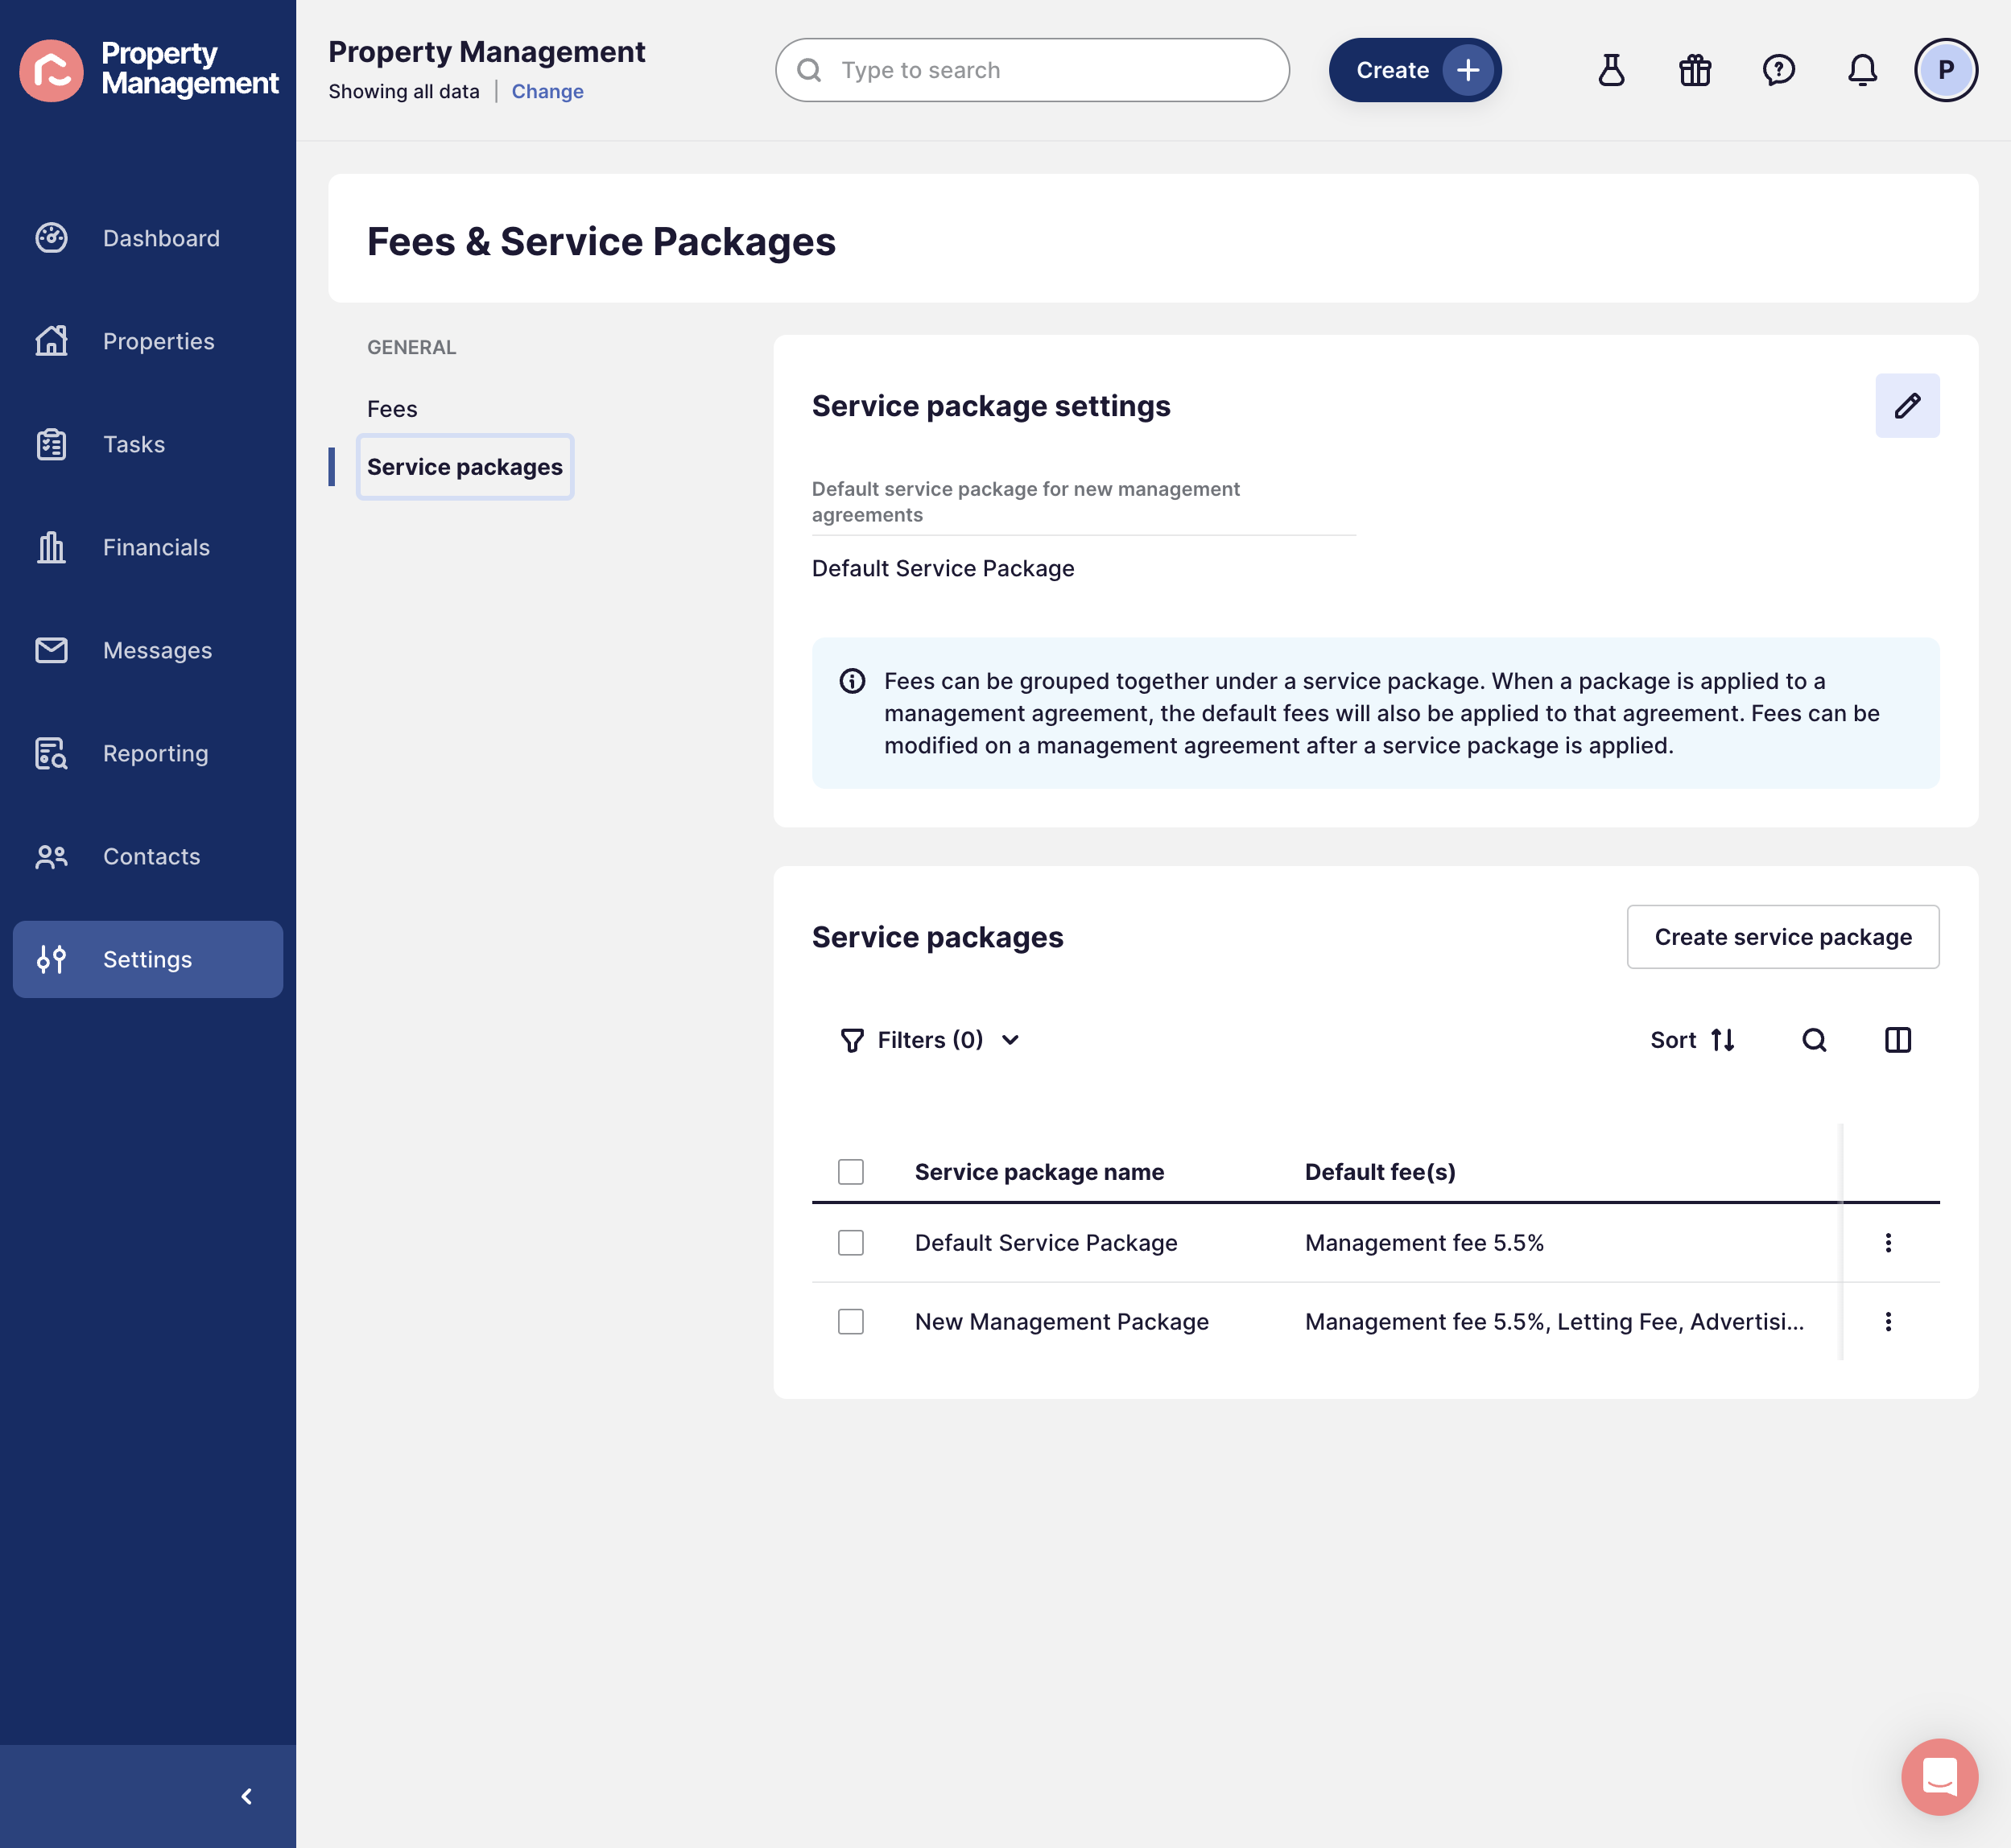Select the Reporting sidebar item

pyautogui.click(x=148, y=753)
